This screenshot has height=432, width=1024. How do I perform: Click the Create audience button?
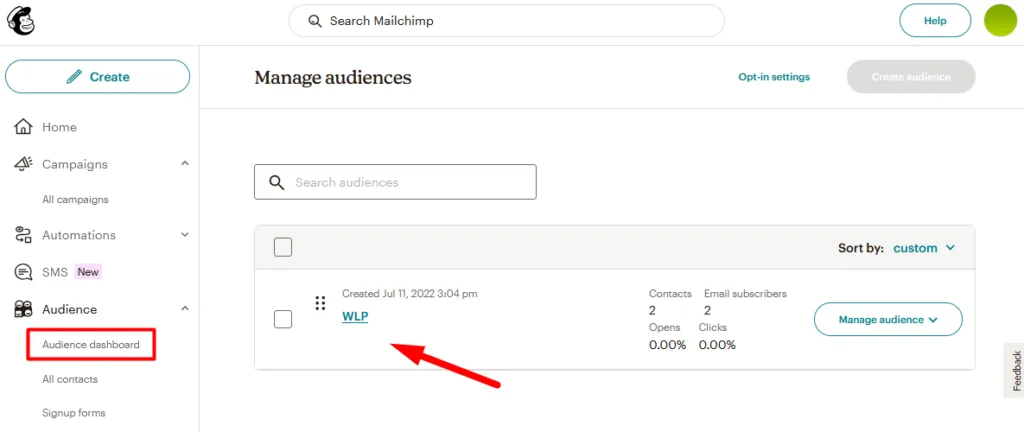point(910,77)
